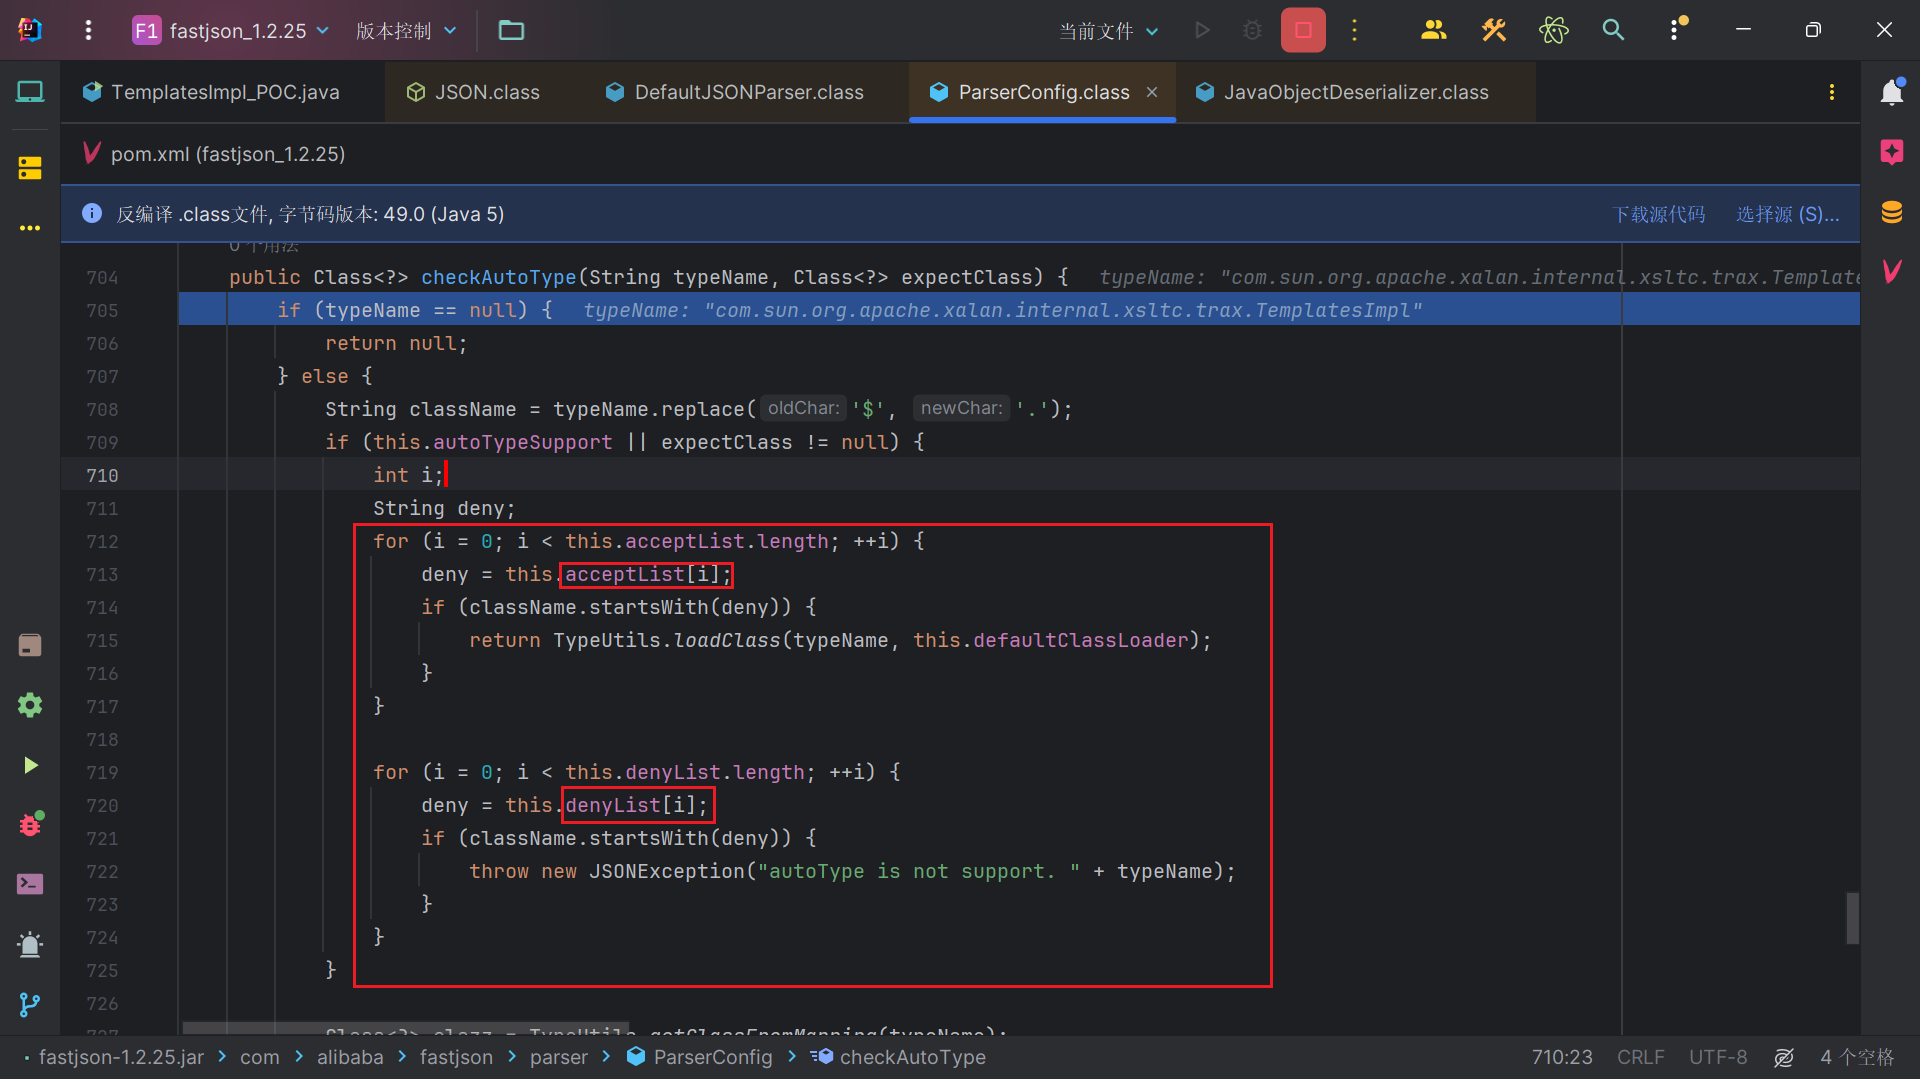Click the fastjson breadcrumb segment
Screen dimensions: 1920x1079
pyautogui.click(x=456, y=1057)
